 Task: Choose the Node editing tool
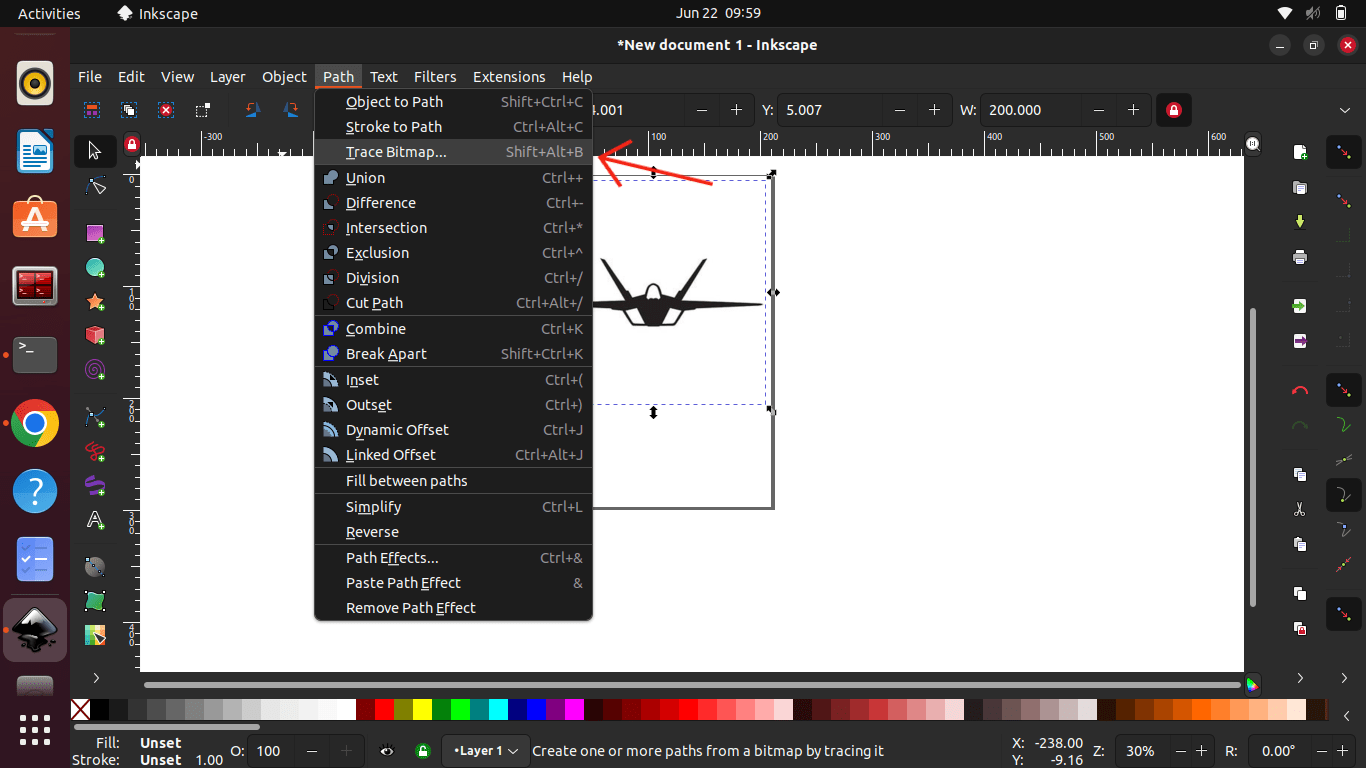pyautogui.click(x=95, y=186)
